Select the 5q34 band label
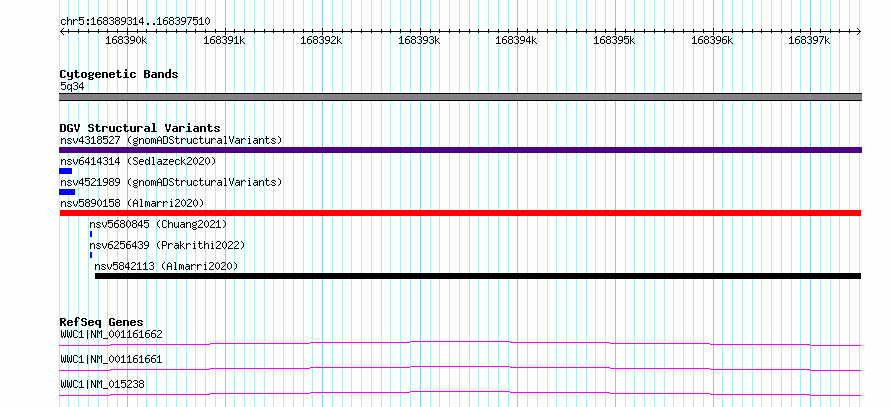890x407 pixels. coord(73,87)
